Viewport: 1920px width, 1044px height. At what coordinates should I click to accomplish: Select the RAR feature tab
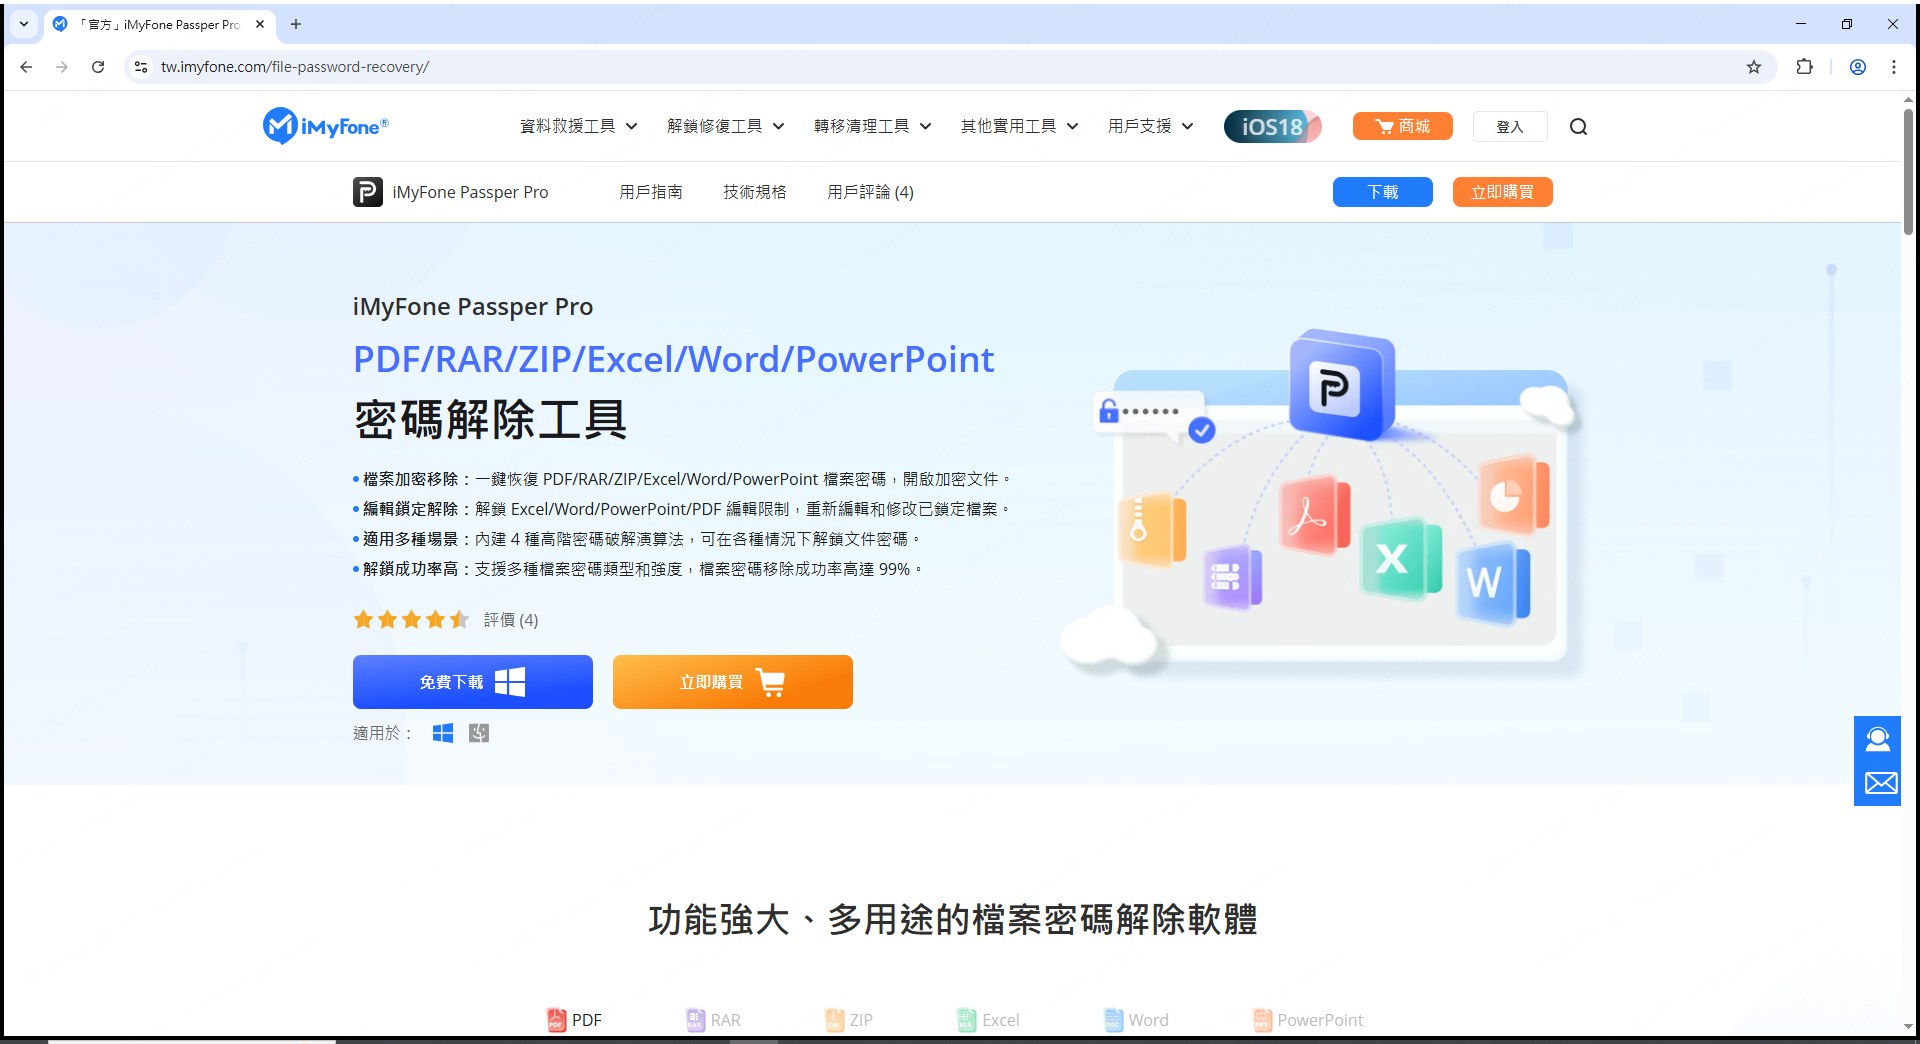point(713,1020)
